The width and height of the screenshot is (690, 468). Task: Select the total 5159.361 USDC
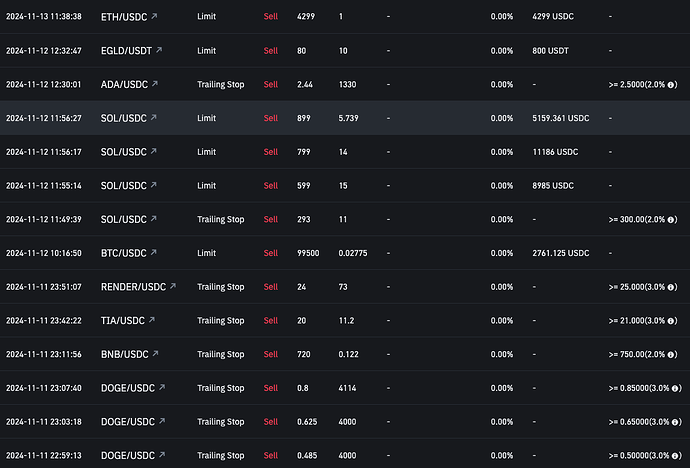(561, 118)
